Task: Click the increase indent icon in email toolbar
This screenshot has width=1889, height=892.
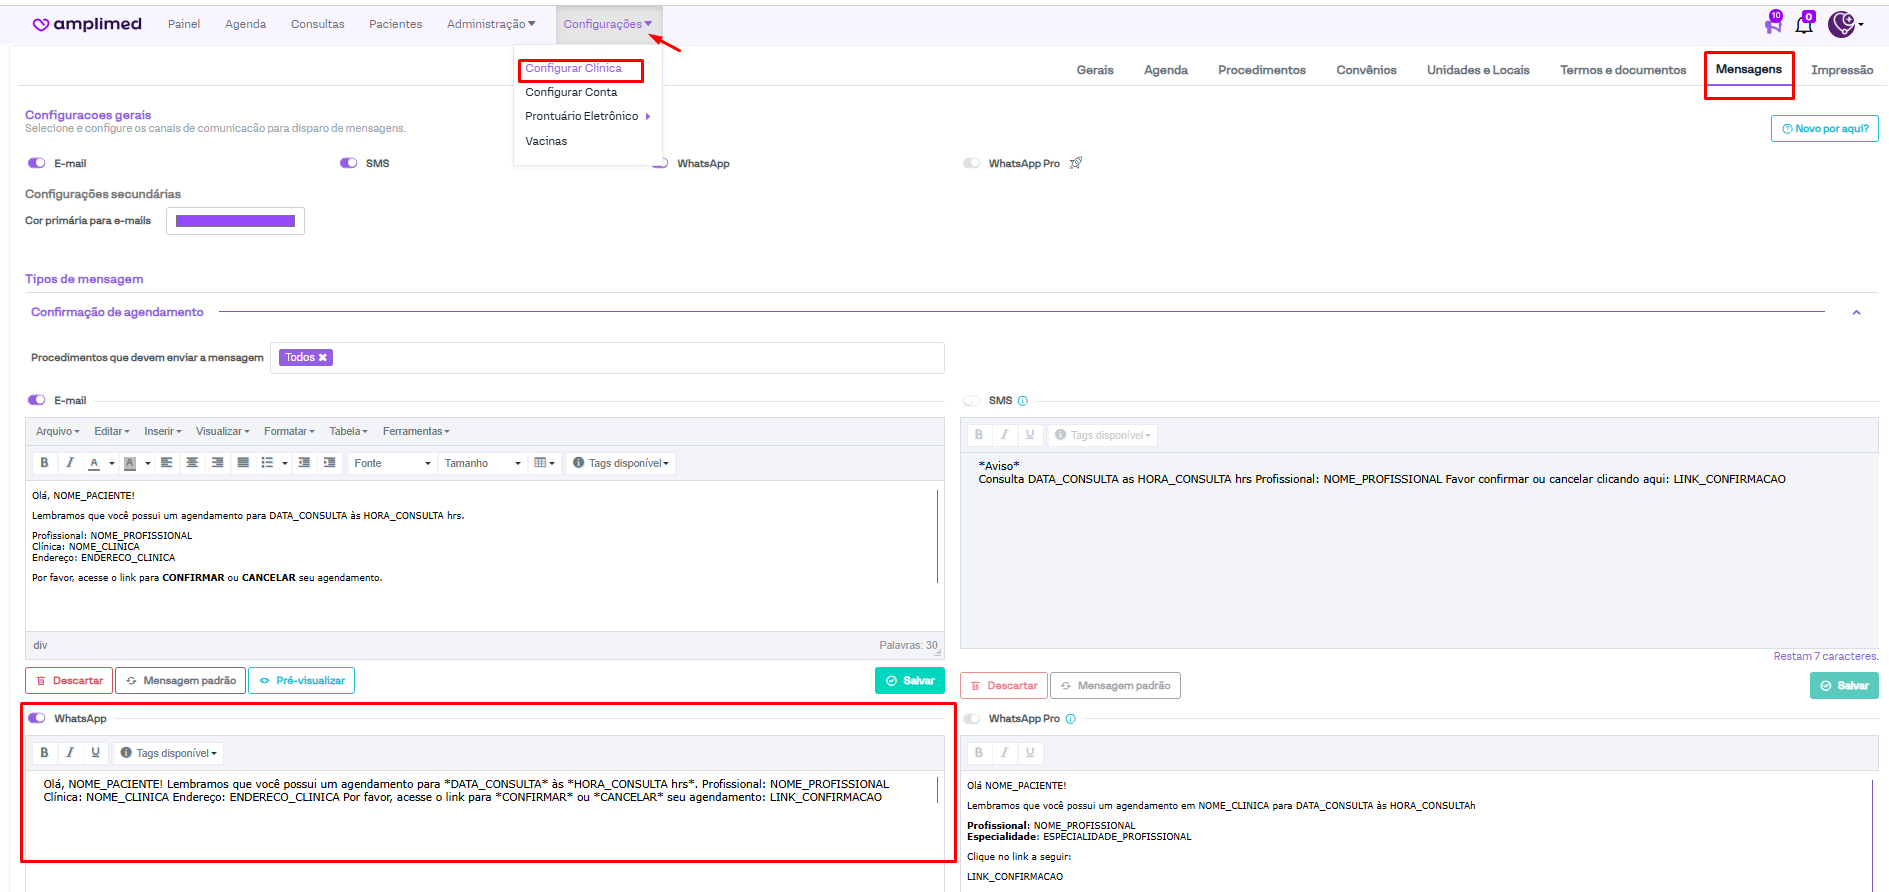Action: click(329, 463)
